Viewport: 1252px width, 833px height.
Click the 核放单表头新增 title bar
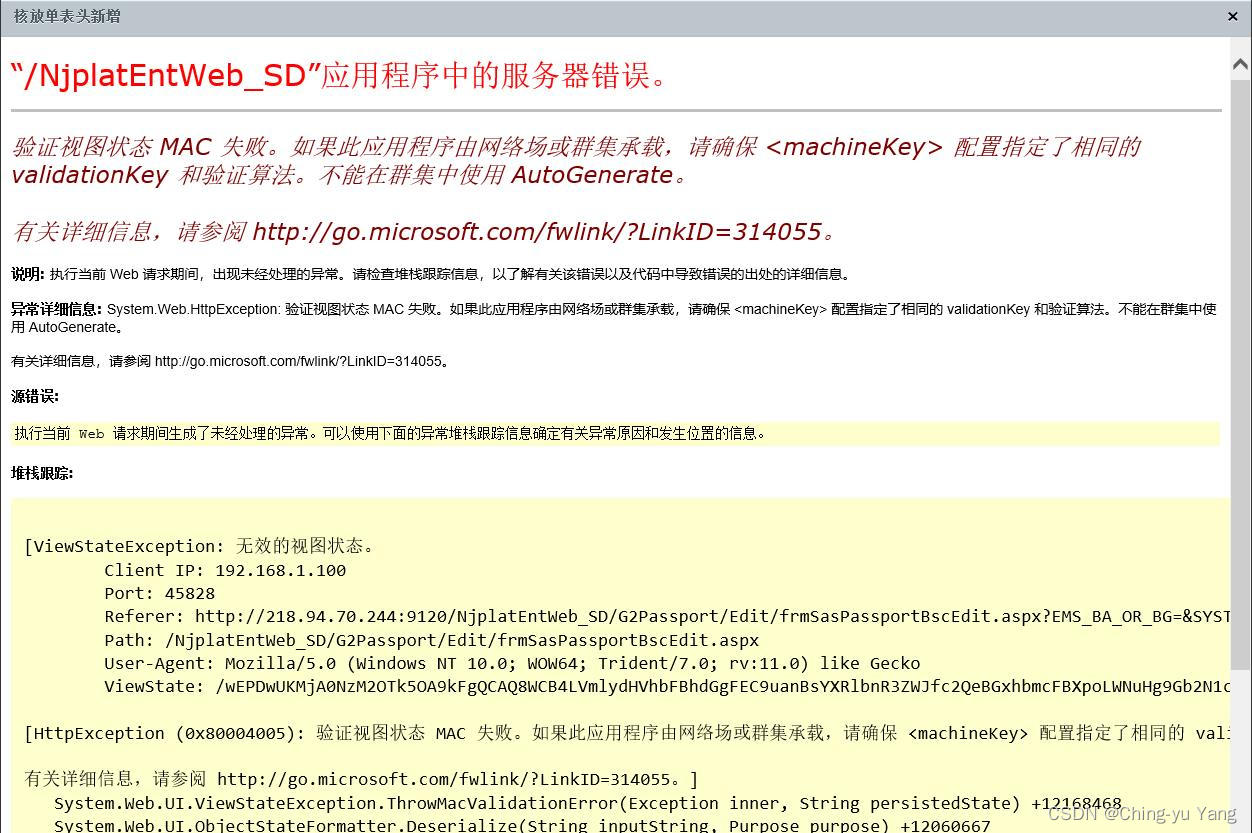pyautogui.click(x=65, y=16)
